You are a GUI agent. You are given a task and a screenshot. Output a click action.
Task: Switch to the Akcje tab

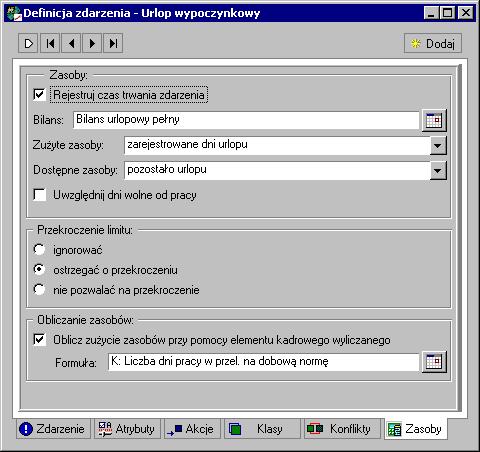[192, 429]
